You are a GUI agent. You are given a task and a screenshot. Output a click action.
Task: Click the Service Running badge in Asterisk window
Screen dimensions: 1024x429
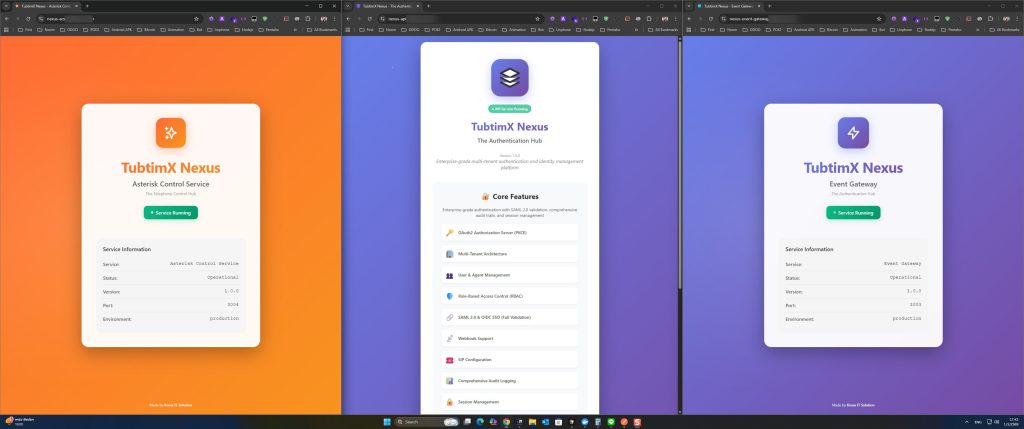170,212
